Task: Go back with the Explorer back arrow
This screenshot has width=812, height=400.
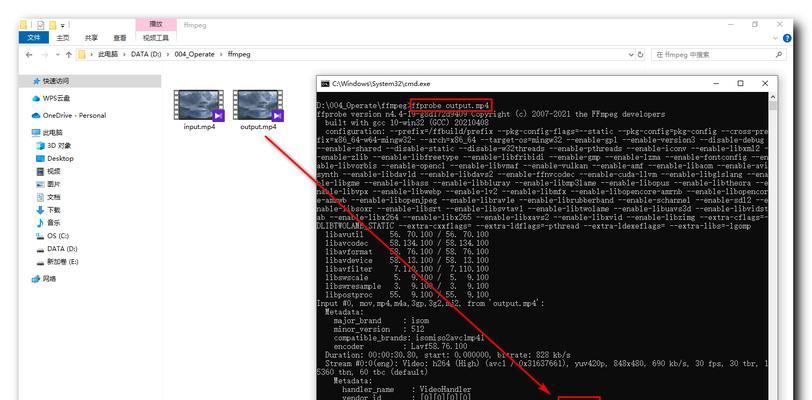Action: [x=28, y=54]
